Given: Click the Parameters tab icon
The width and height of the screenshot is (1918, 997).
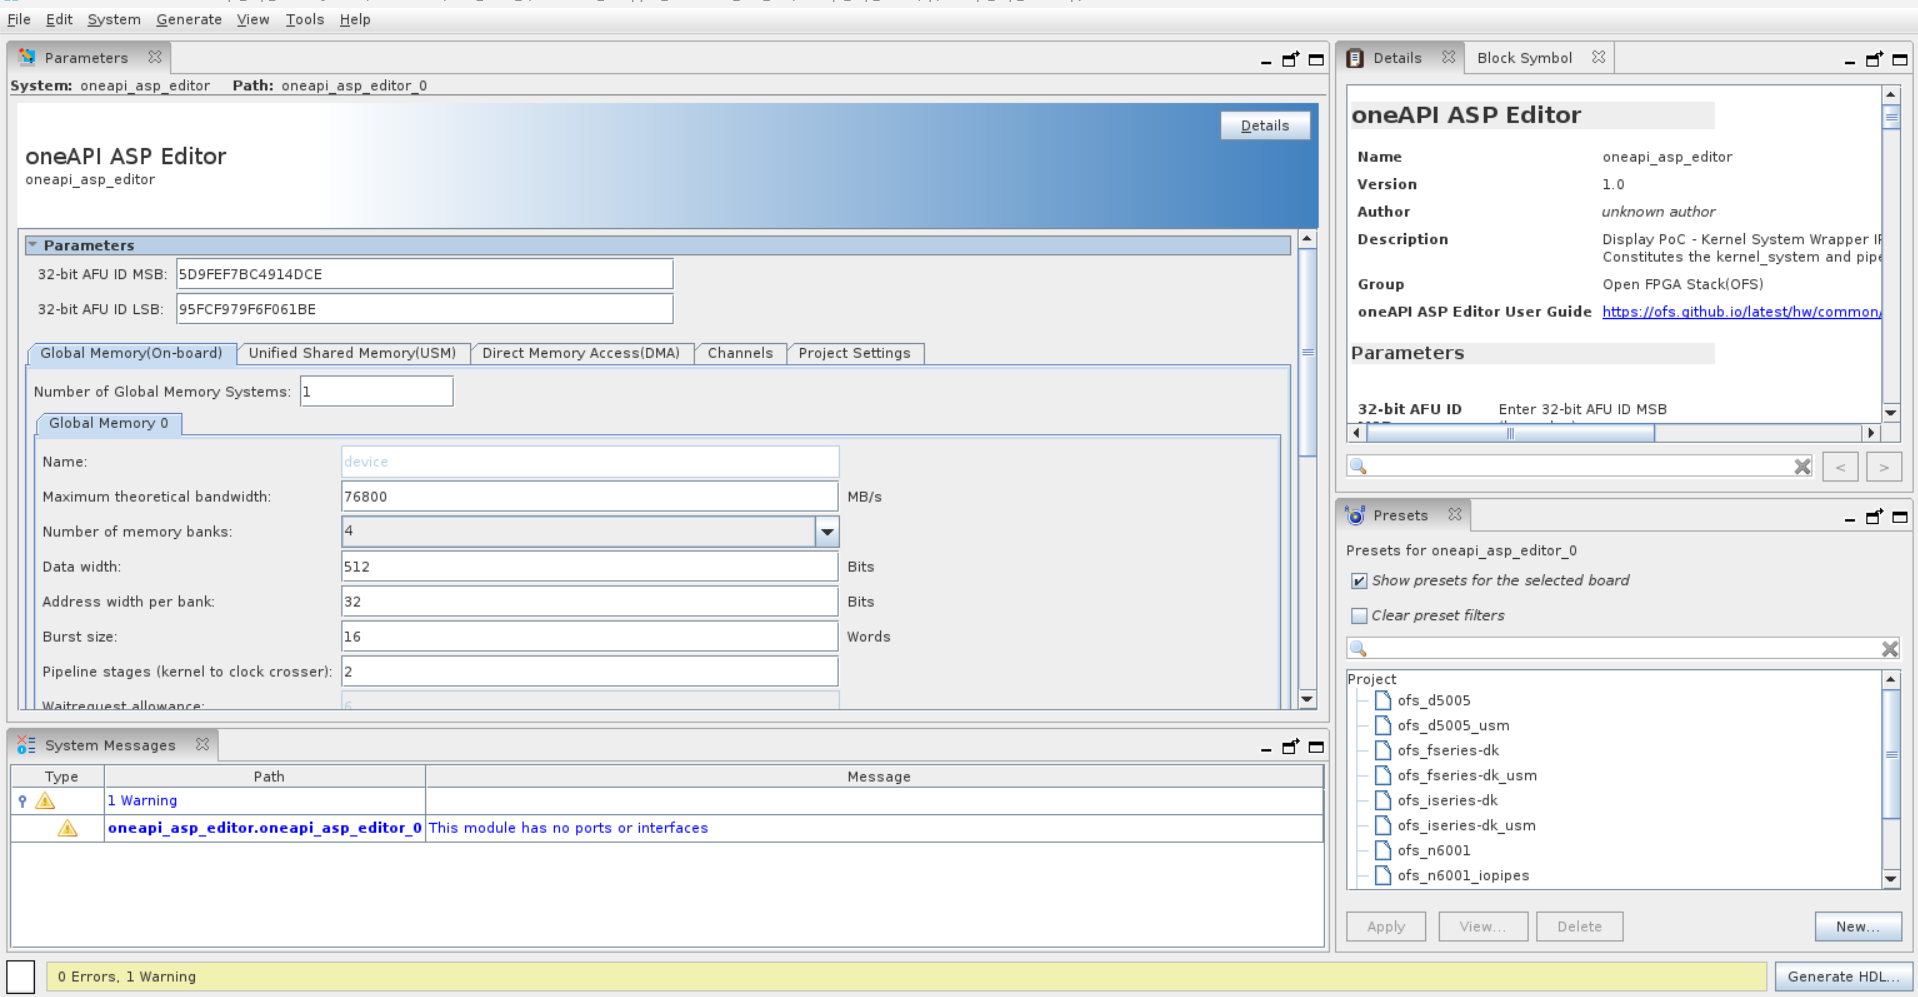Looking at the screenshot, I should pyautogui.click(x=27, y=58).
